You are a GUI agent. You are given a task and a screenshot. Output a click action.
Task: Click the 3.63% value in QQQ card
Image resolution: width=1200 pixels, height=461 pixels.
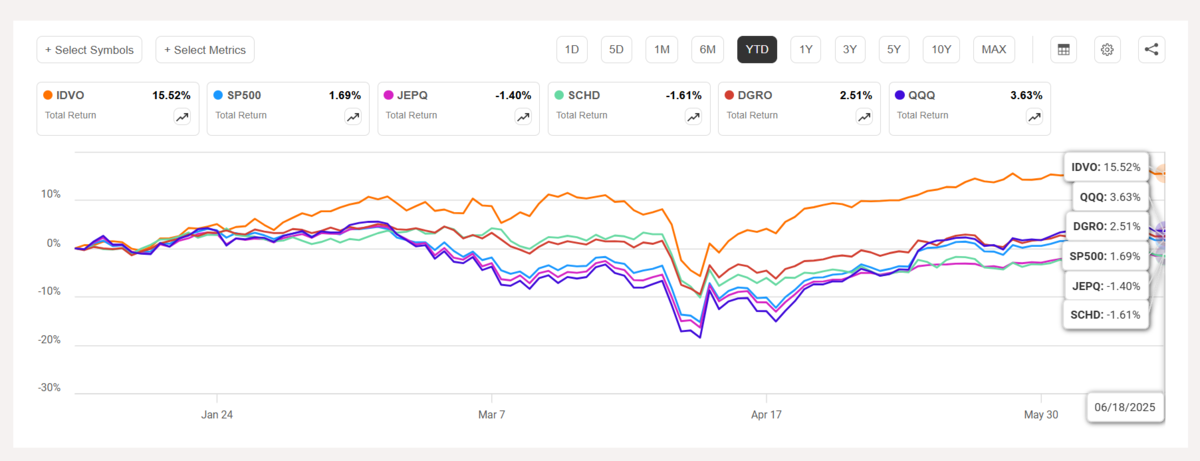[x=1025, y=95]
